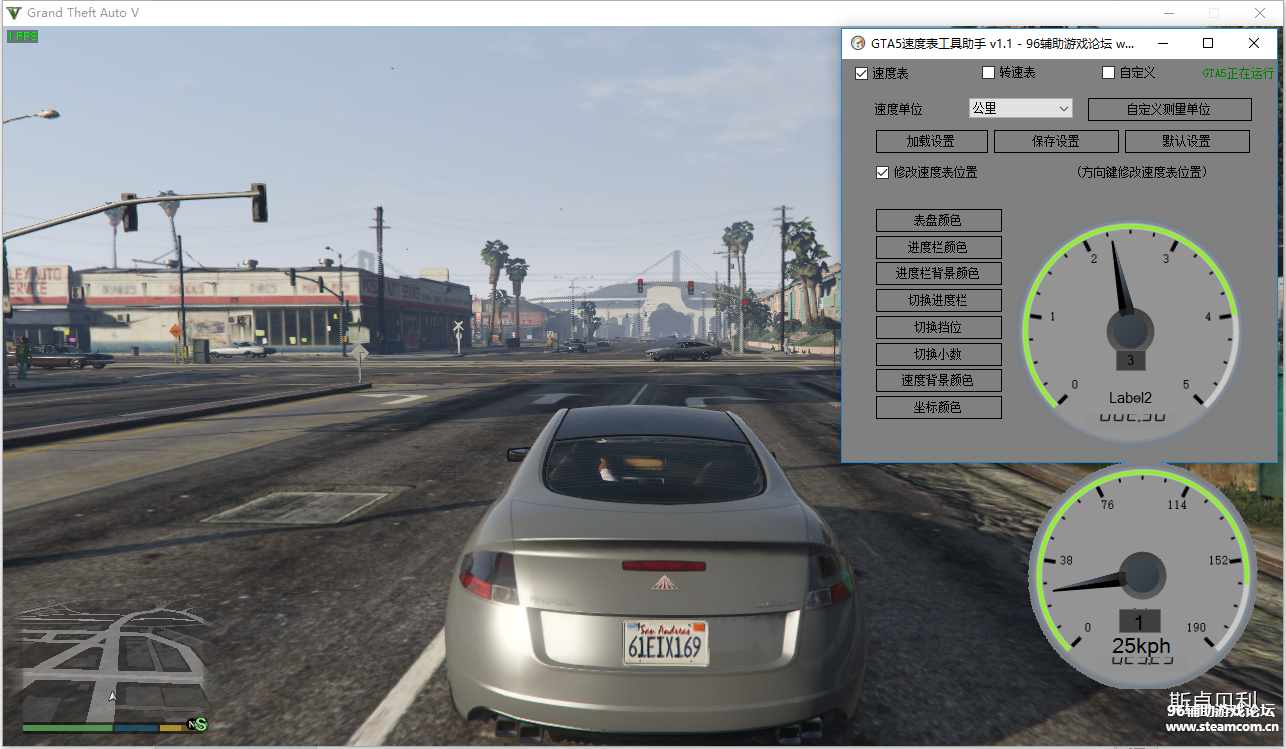Enable the 转速表 checkbox
This screenshot has width=1286, height=749.
[989, 73]
